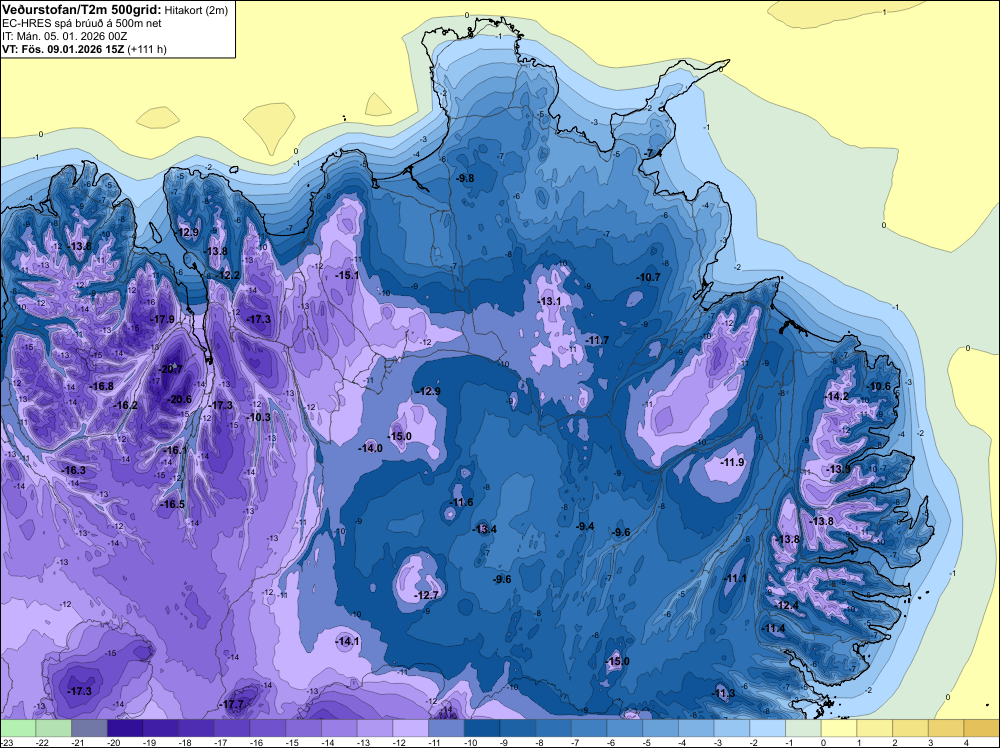Click the -16.3 temperature reading

click(x=73, y=471)
